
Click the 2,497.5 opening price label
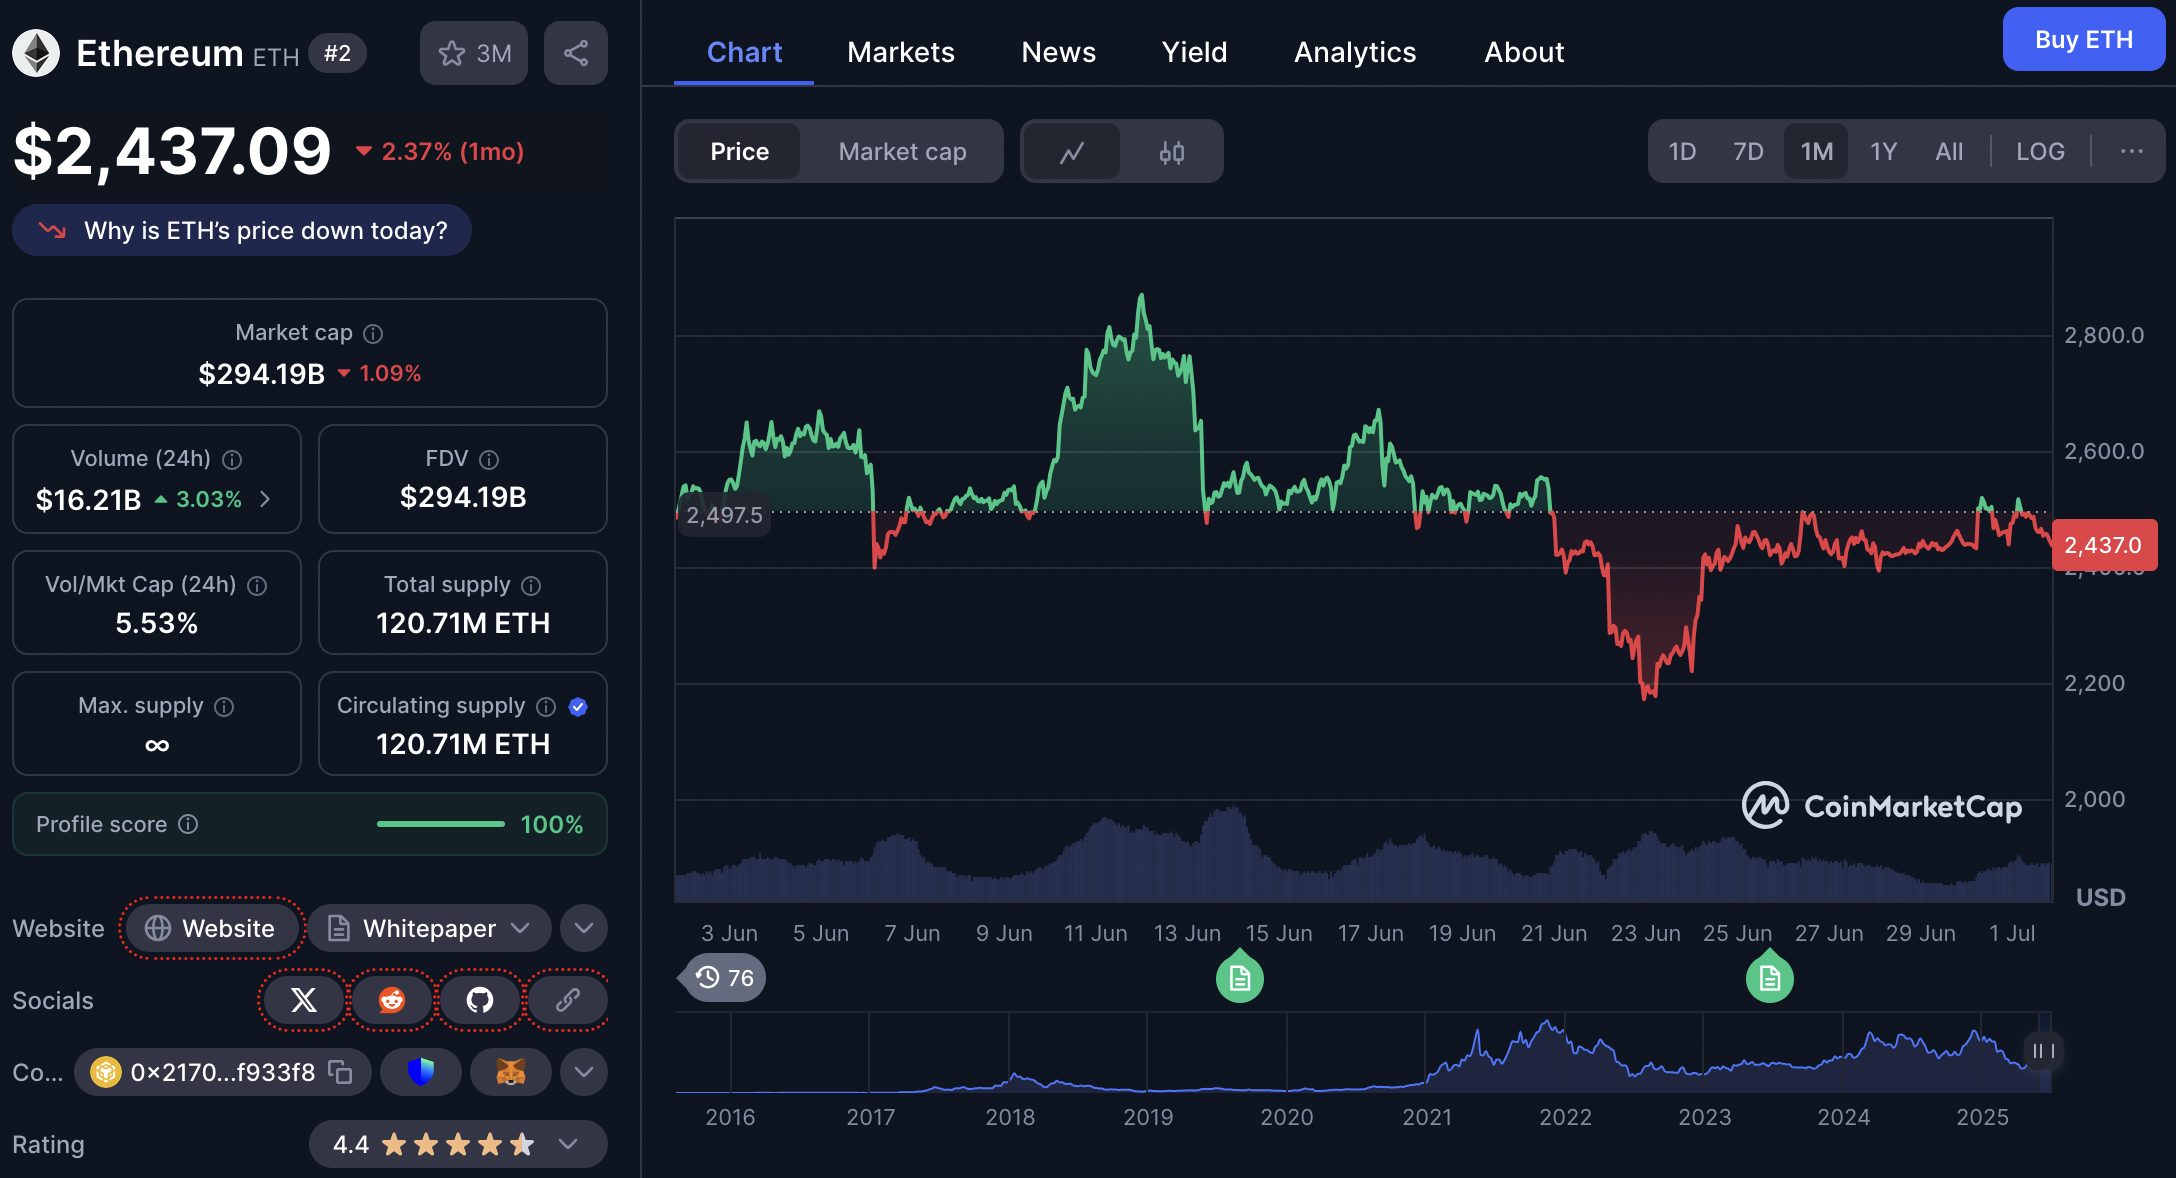723,515
